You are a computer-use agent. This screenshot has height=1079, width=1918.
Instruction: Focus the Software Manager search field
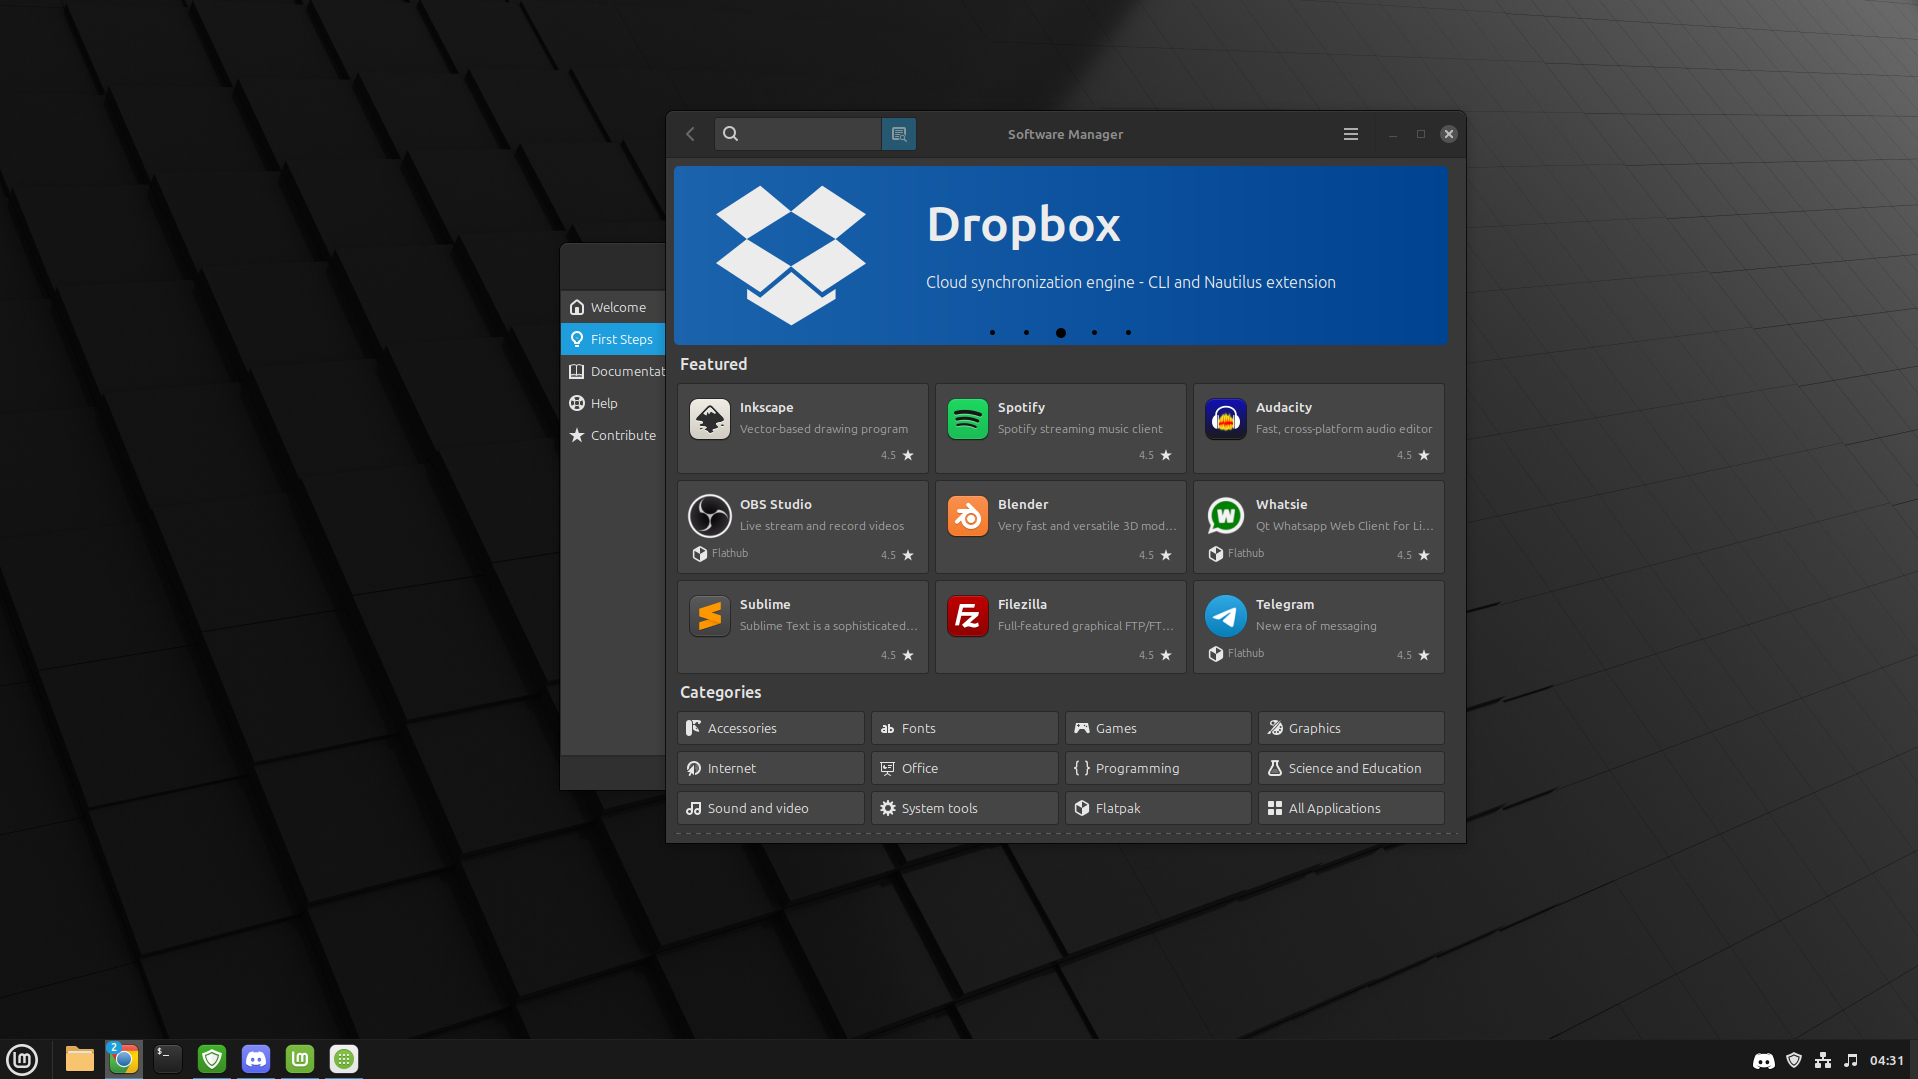pyautogui.click(x=798, y=134)
